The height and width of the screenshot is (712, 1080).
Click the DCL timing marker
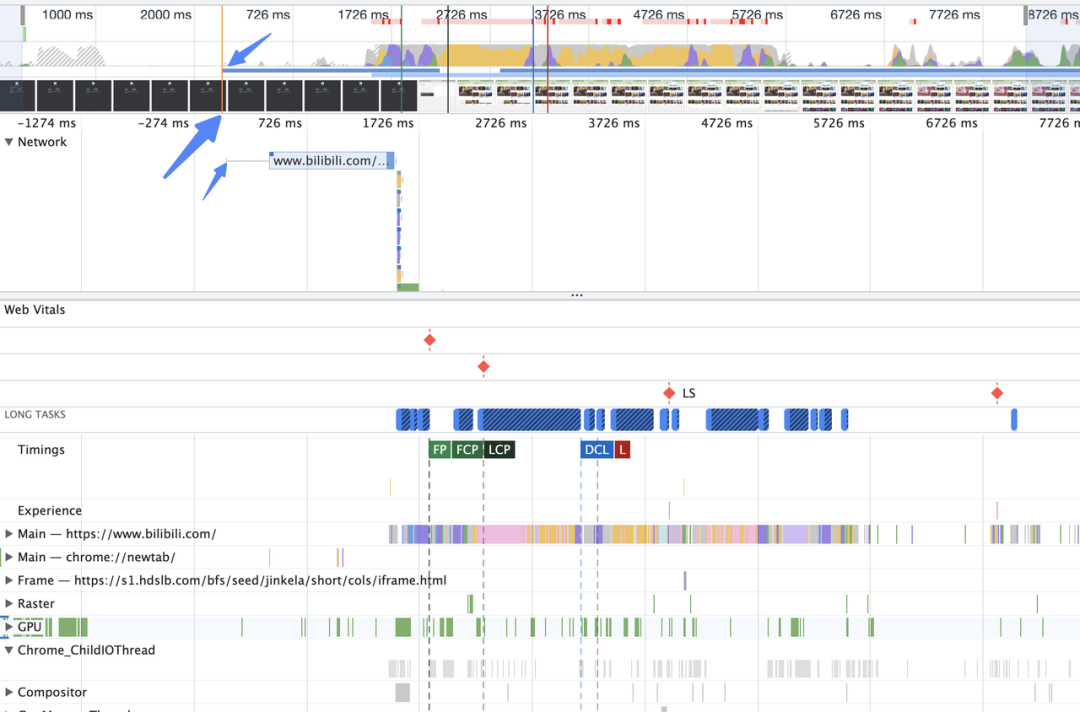(x=595, y=449)
